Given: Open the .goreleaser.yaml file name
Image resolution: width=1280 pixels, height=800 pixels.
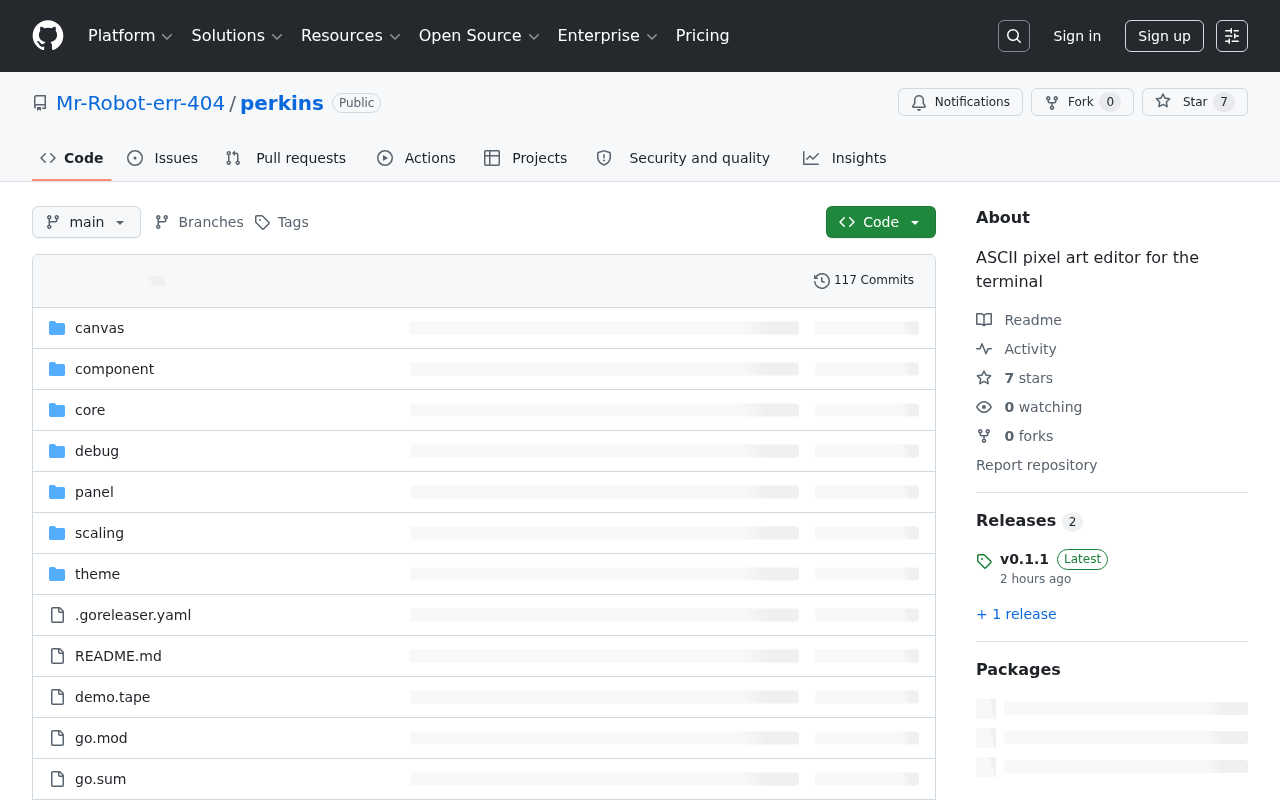Looking at the screenshot, I should tap(133, 615).
